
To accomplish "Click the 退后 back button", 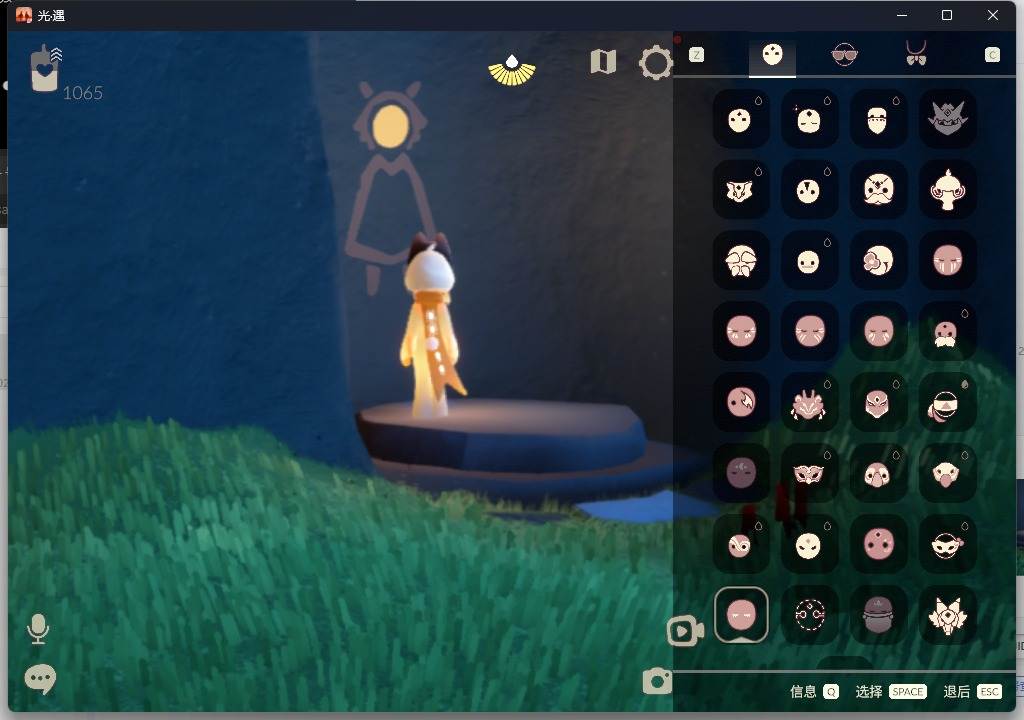I will 972,692.
